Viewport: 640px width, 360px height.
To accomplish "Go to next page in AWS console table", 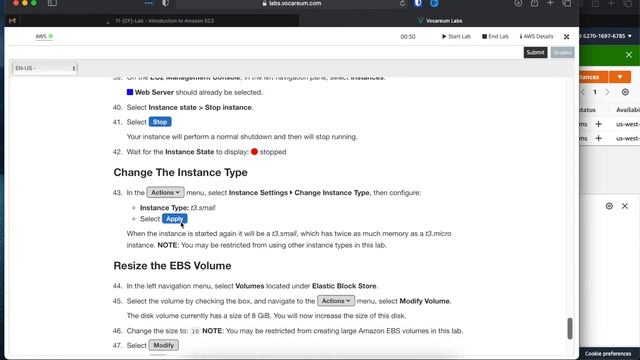I will point(607,92).
